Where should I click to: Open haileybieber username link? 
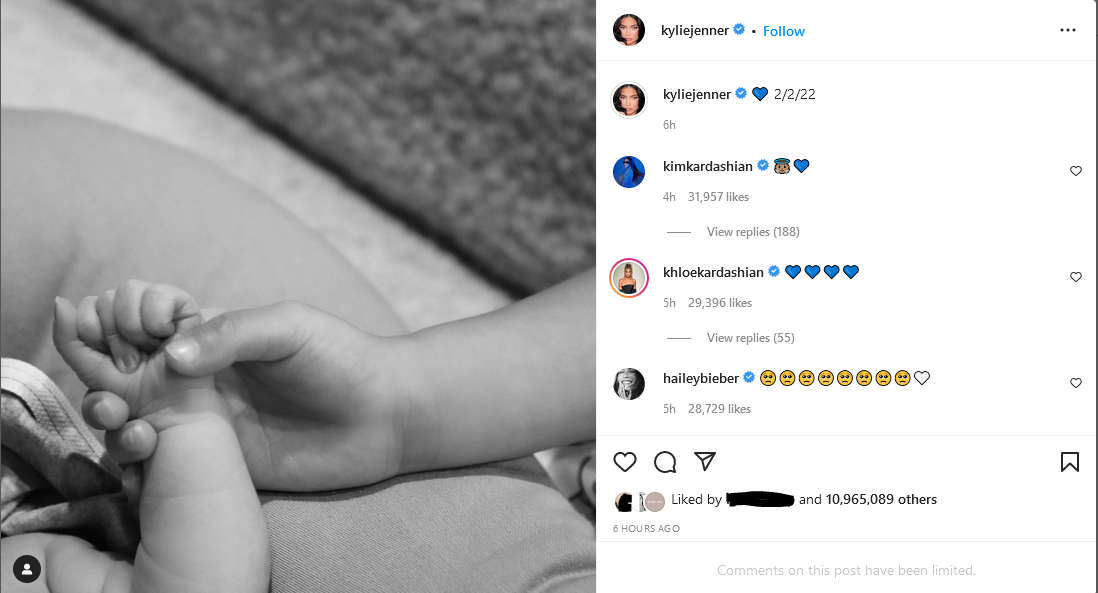click(x=701, y=378)
